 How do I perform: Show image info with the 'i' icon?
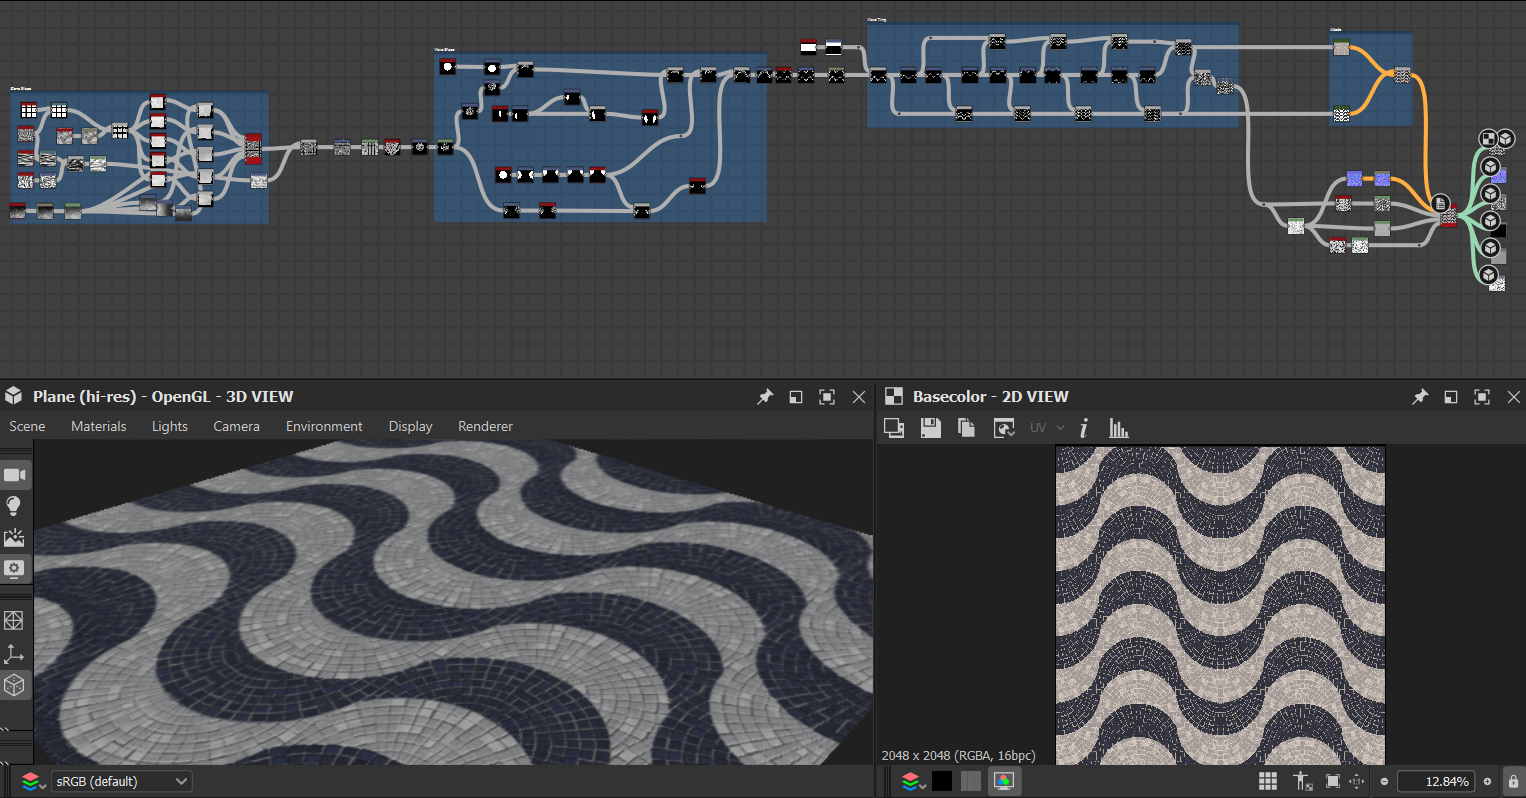click(1084, 428)
